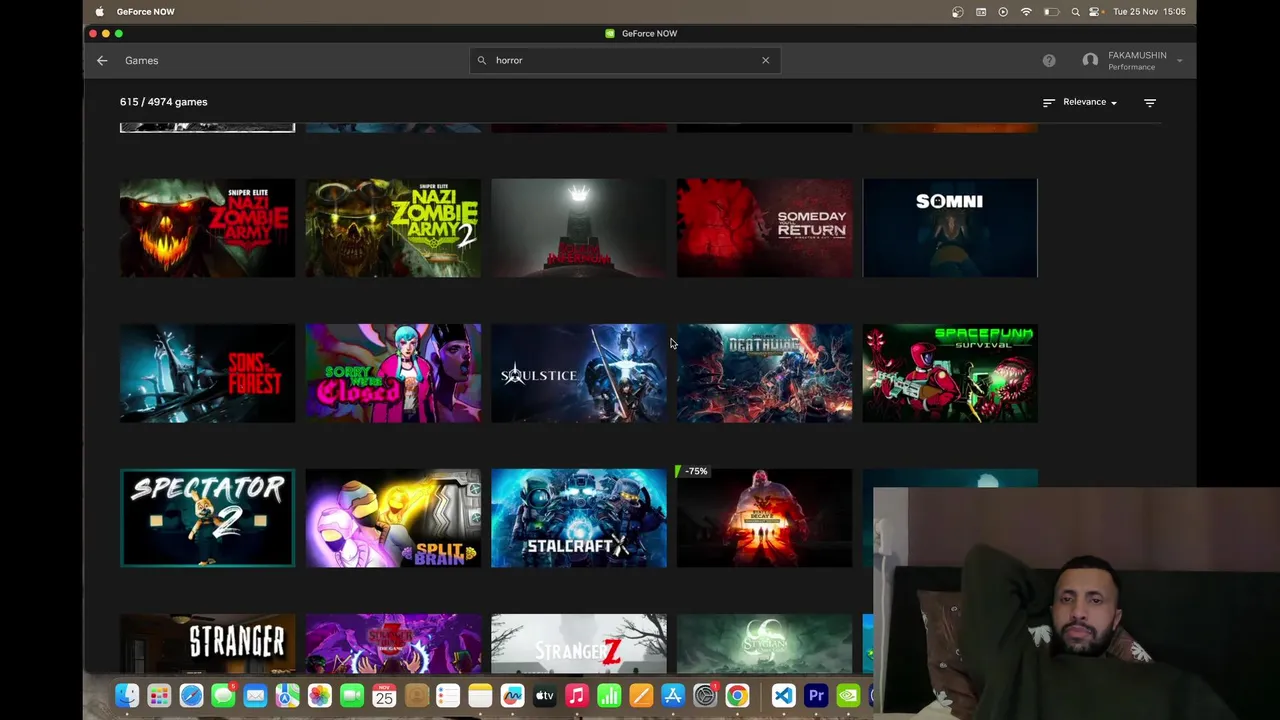Open Apple TV from the dock
The width and height of the screenshot is (1280, 720).
[544, 696]
